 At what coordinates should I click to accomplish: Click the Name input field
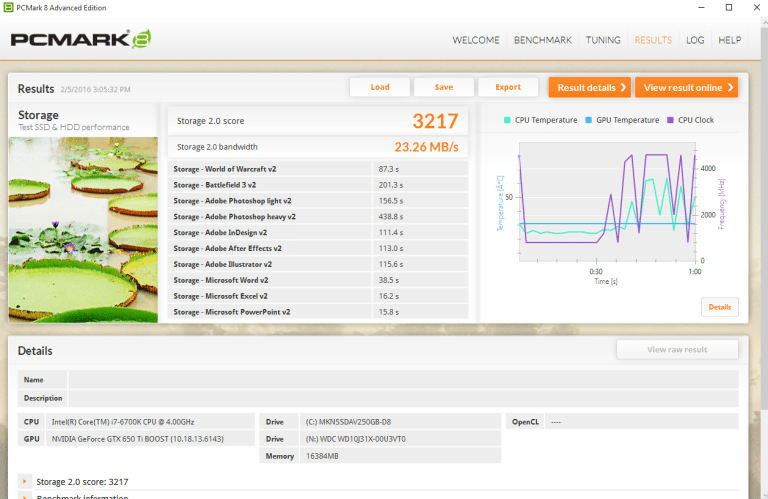pos(403,380)
